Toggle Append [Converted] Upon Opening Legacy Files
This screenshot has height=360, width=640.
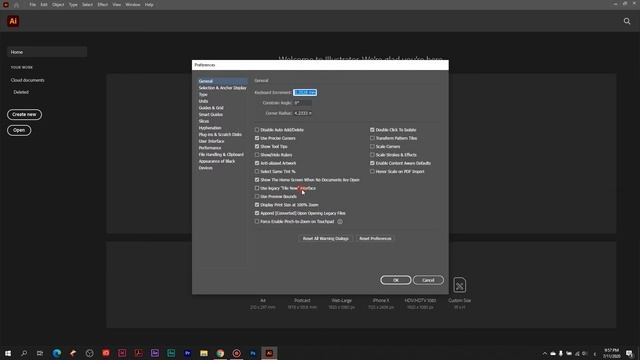coord(257,213)
